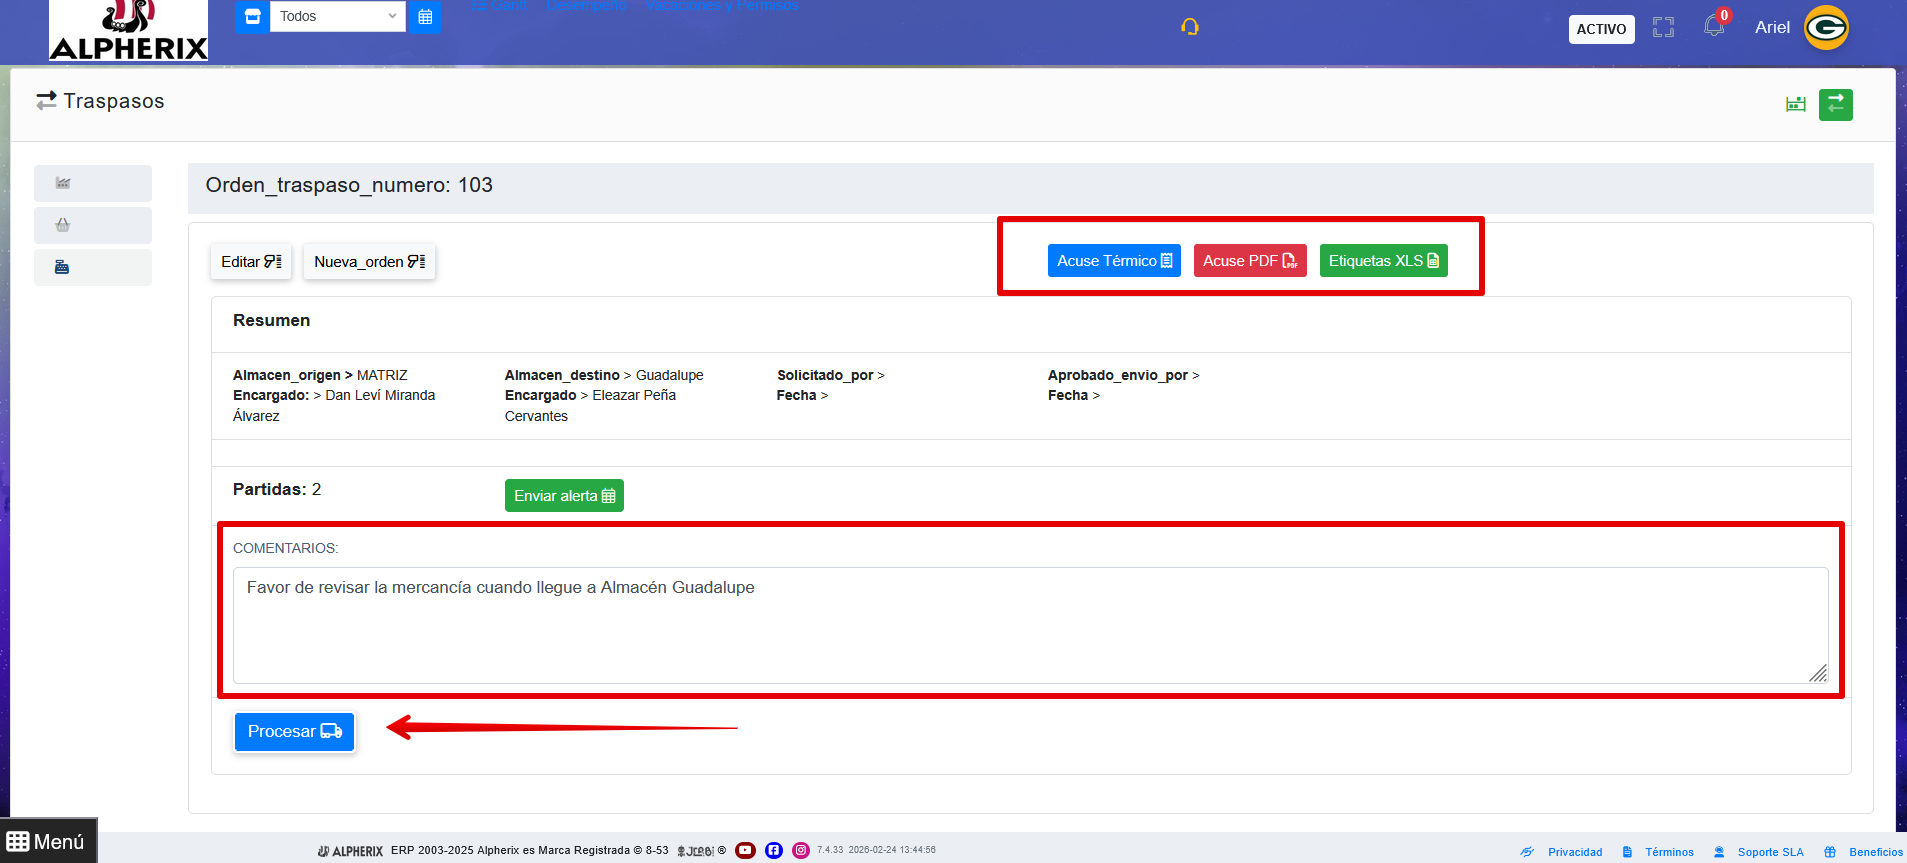
Task: Enter fullscreen mode via the expand icon
Action: click(1662, 28)
